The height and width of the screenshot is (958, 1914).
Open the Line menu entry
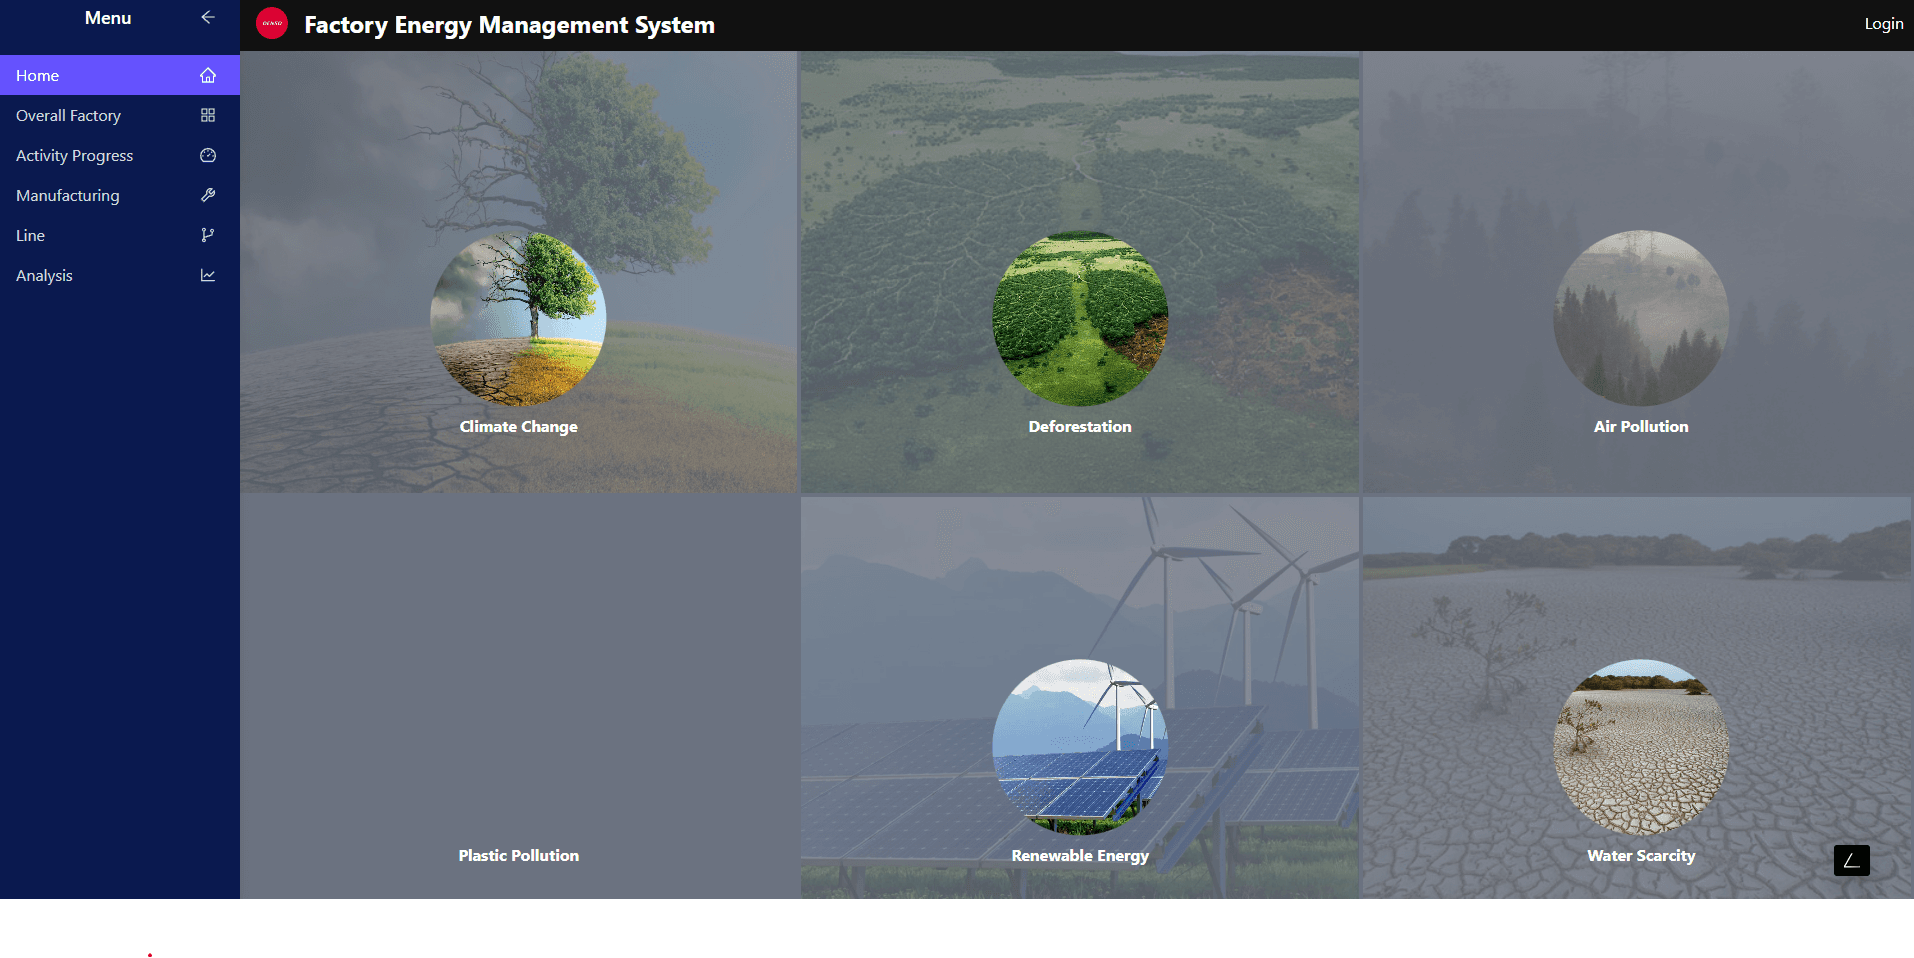(x=120, y=235)
